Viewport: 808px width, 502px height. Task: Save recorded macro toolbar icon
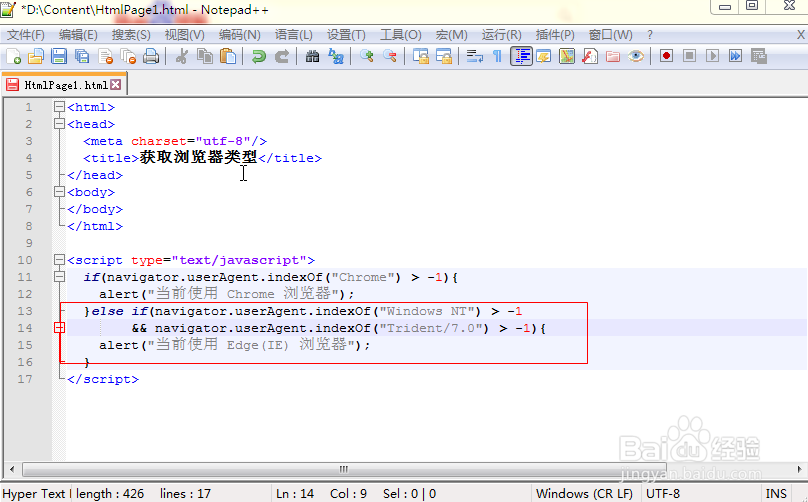[x=759, y=56]
